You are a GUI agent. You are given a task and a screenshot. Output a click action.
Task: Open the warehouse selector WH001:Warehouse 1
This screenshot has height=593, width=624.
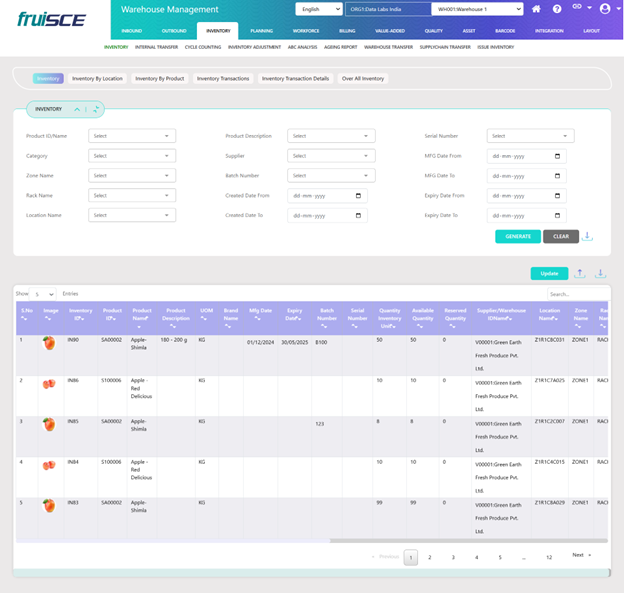477,9
